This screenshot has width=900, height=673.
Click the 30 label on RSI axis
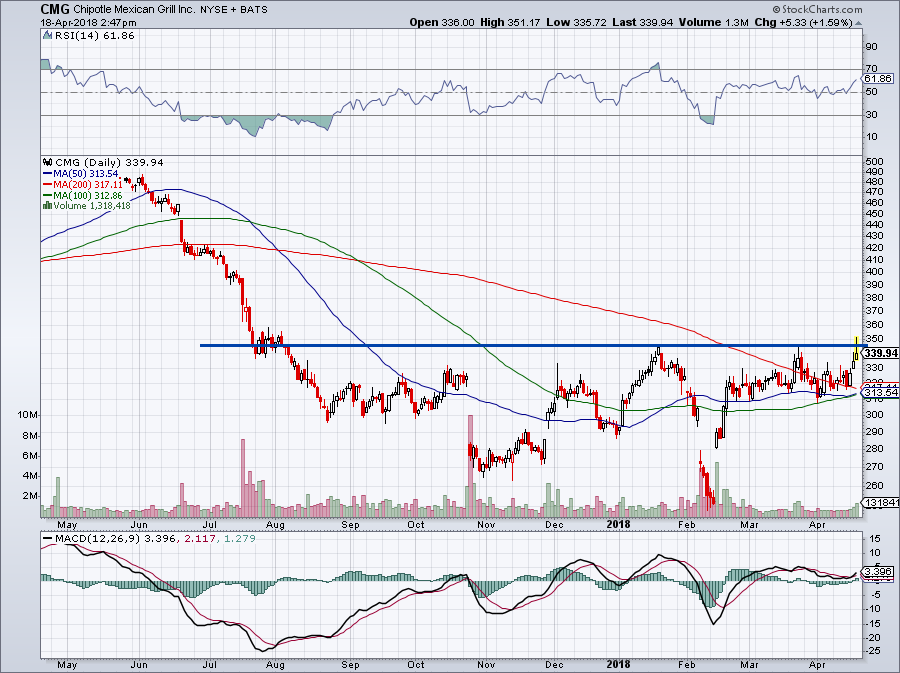[x=871, y=115]
